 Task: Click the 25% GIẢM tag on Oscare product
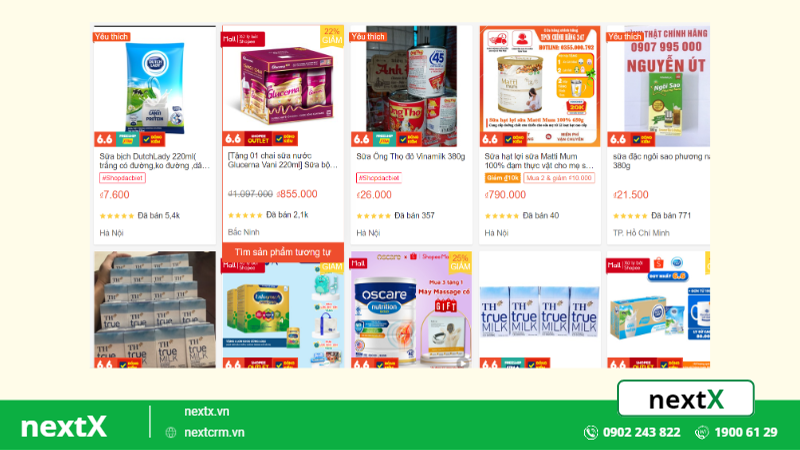coord(460,262)
